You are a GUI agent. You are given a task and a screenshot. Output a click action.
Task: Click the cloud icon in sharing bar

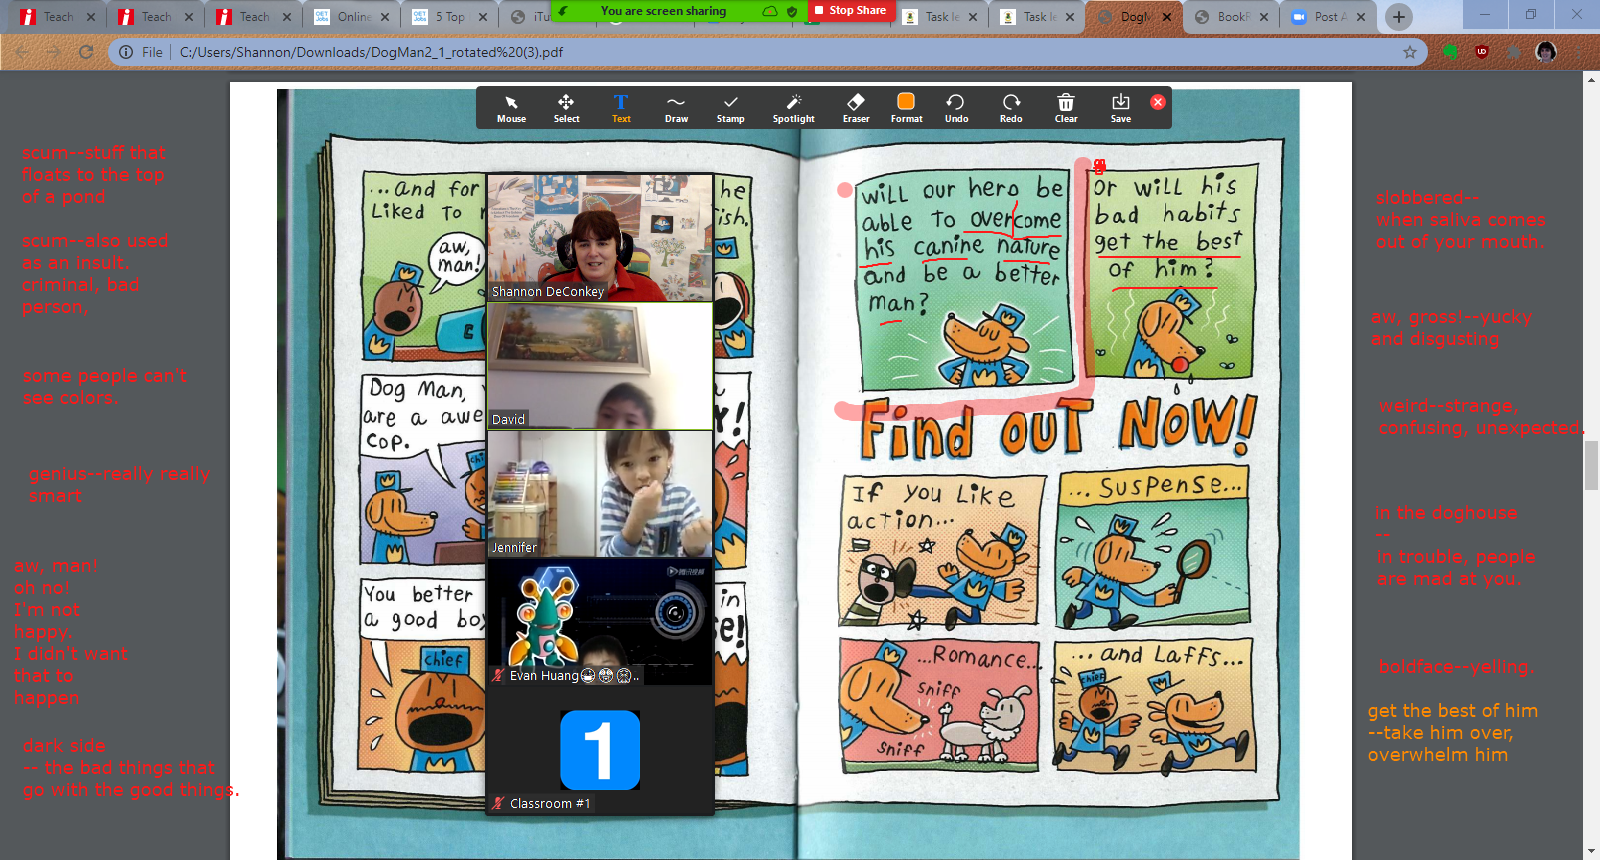click(x=769, y=12)
